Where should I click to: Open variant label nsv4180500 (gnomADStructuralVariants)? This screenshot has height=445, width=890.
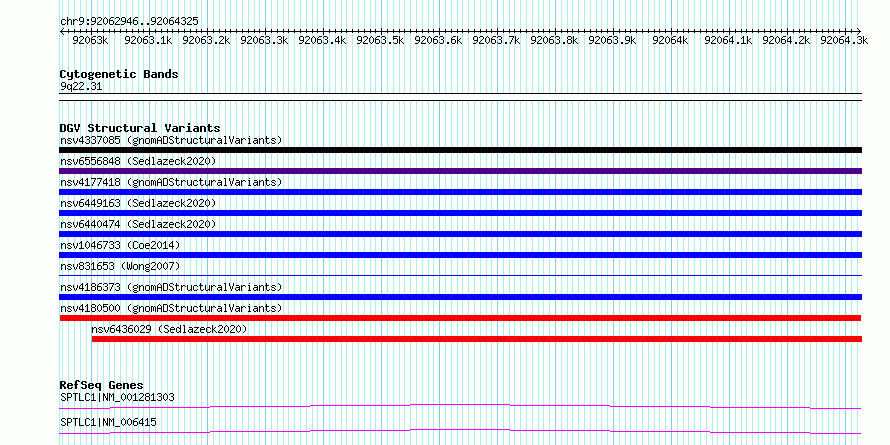(171, 308)
